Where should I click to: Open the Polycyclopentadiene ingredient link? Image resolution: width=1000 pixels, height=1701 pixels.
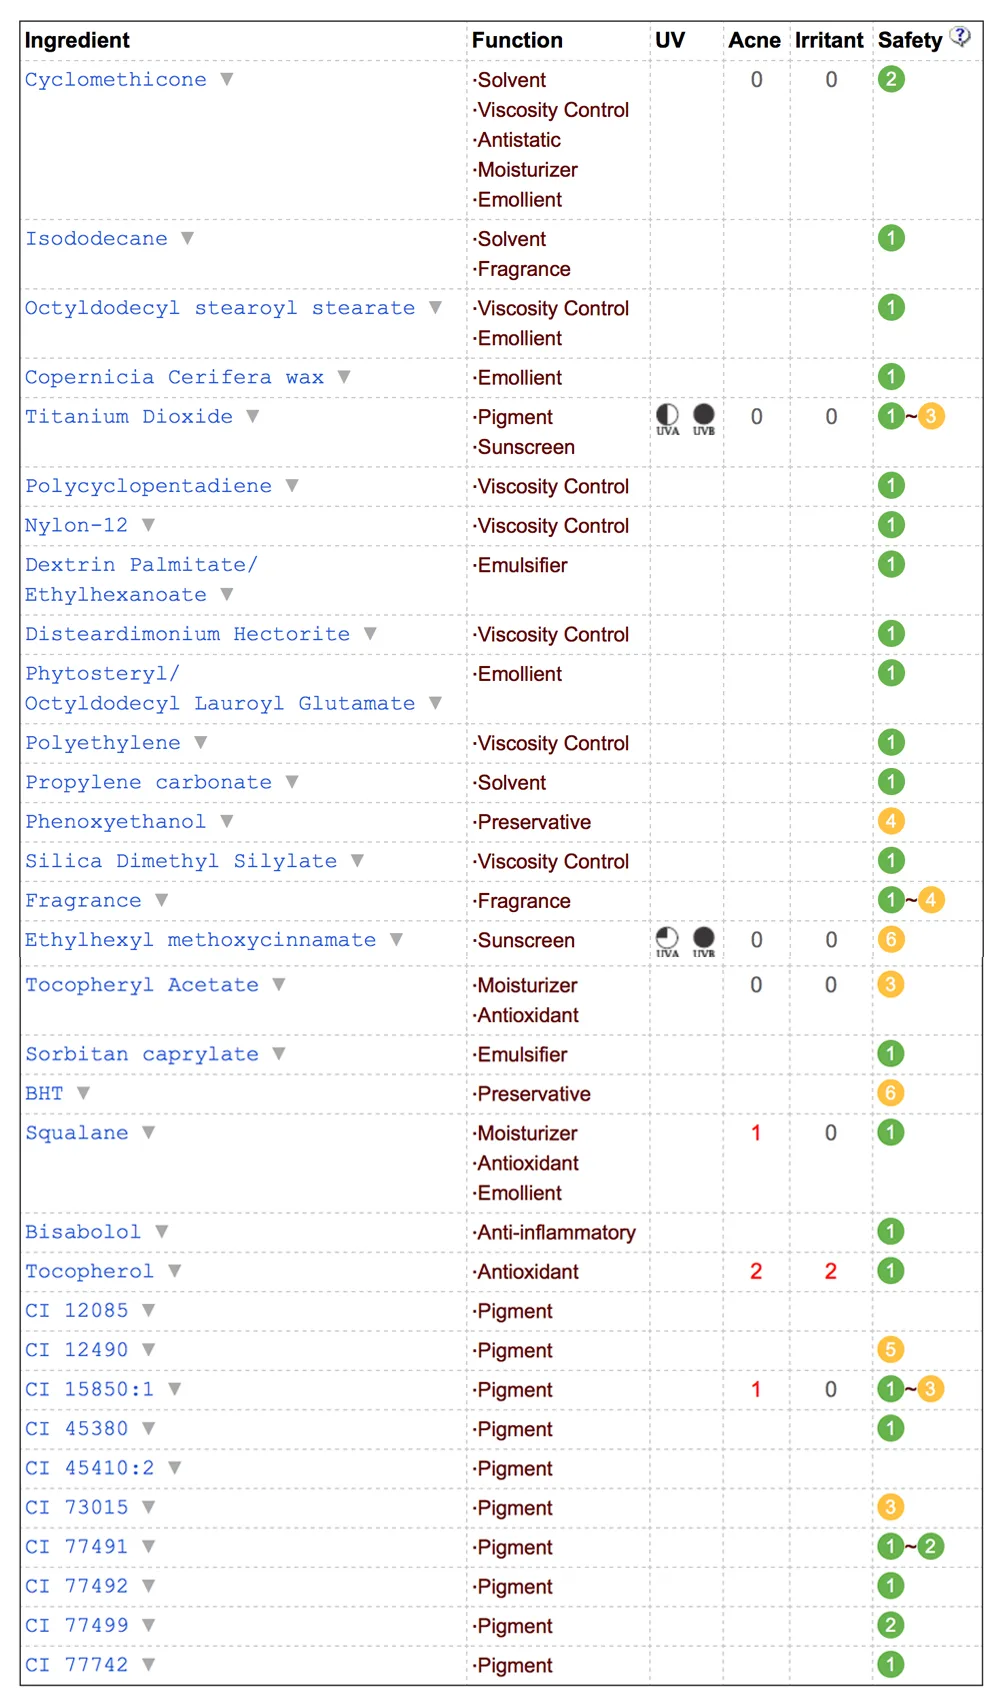pyautogui.click(x=148, y=486)
